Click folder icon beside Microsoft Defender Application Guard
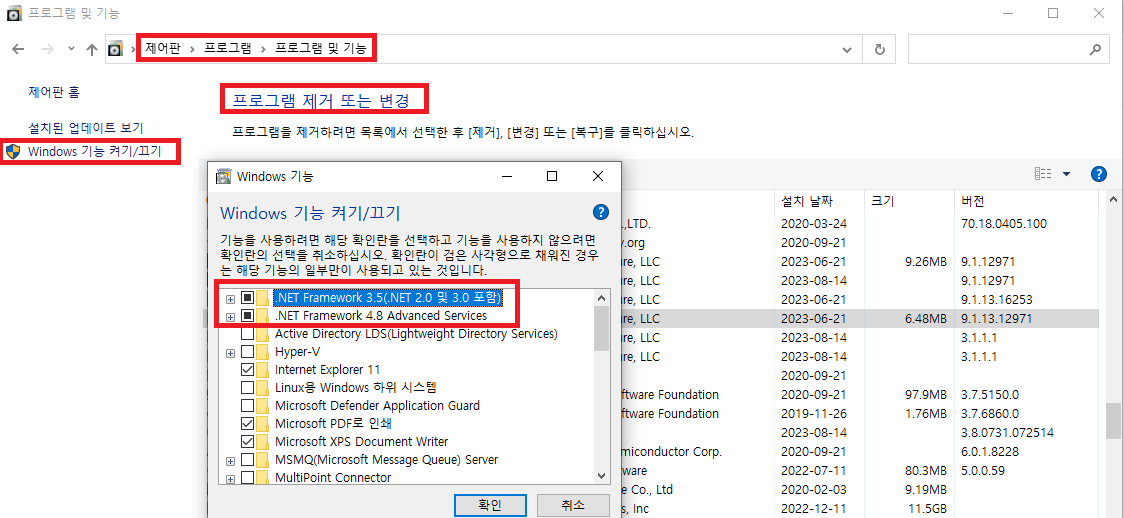Screen dimensions: 1124x518 (x=263, y=406)
